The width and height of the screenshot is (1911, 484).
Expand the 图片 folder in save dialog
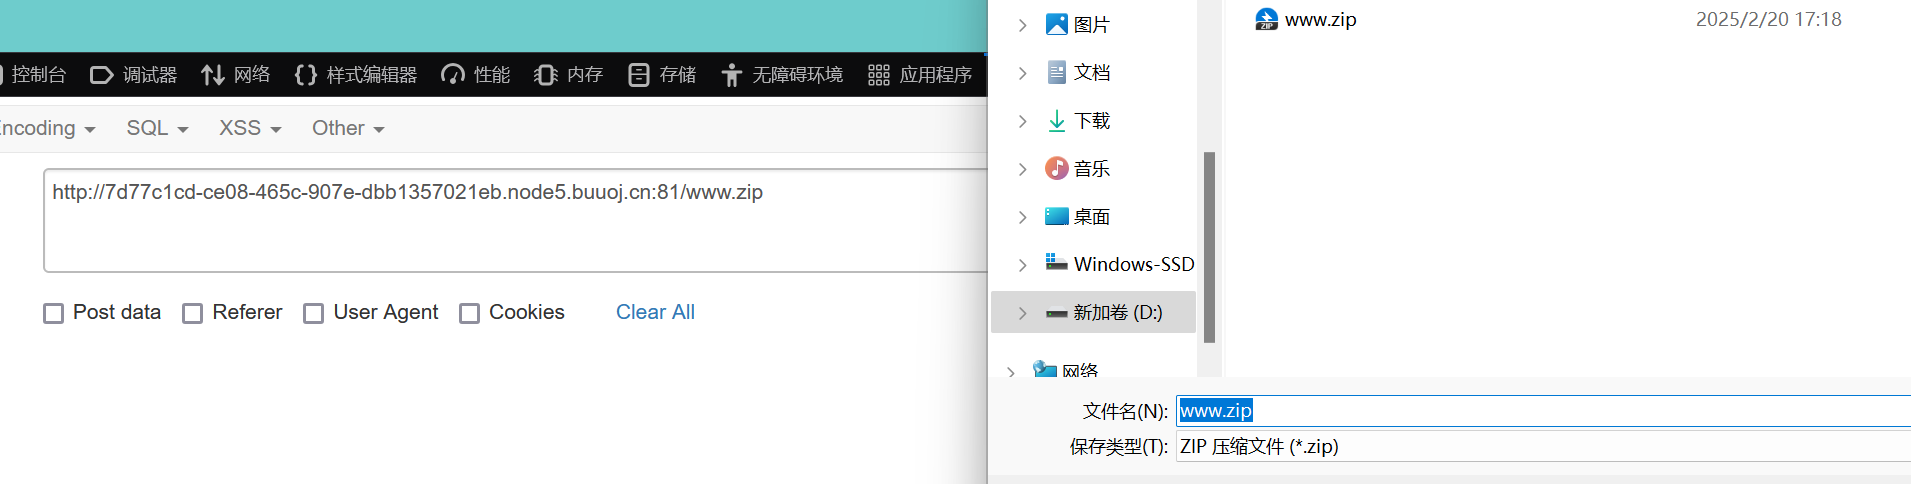(x=1022, y=25)
